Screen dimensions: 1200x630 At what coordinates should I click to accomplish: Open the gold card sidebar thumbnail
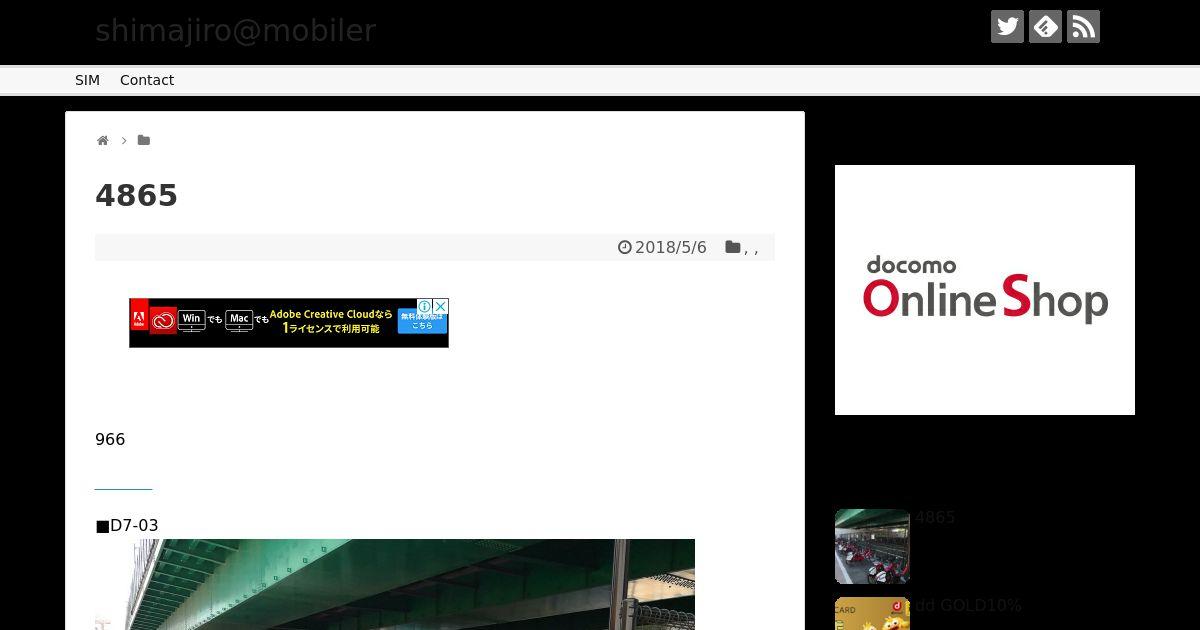872,614
